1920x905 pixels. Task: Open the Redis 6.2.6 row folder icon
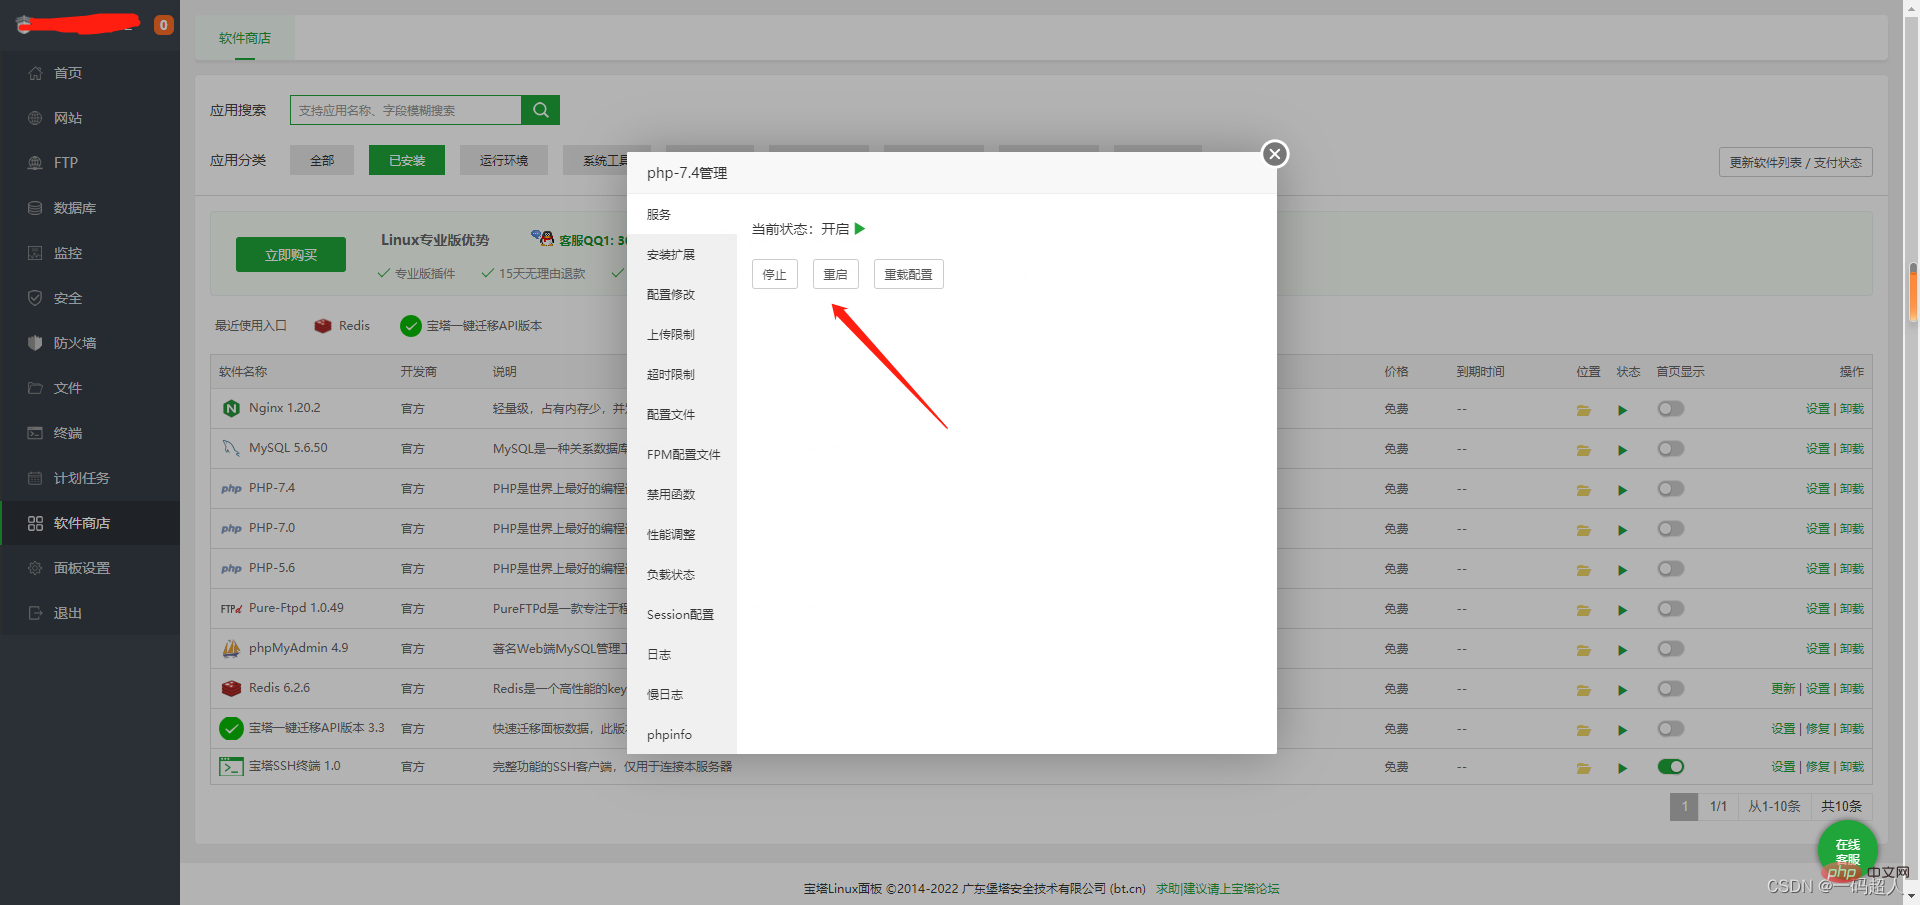click(1584, 690)
